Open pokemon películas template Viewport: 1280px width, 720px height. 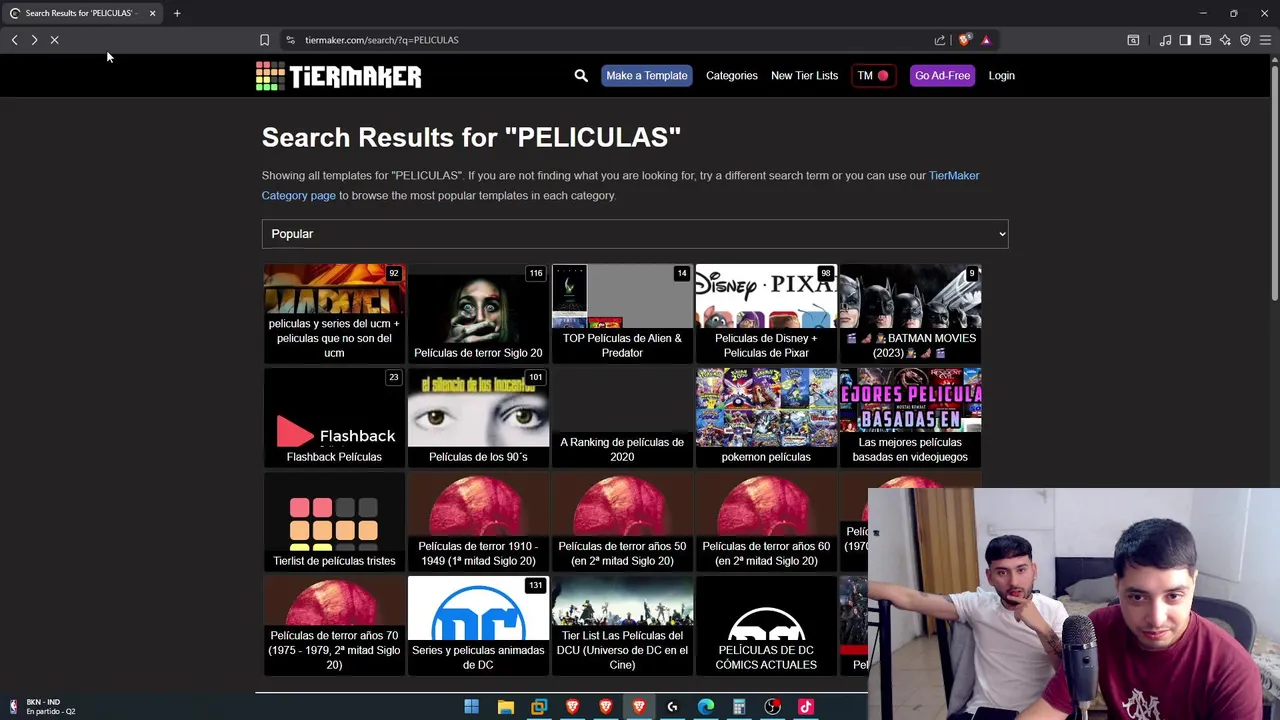[x=766, y=417]
